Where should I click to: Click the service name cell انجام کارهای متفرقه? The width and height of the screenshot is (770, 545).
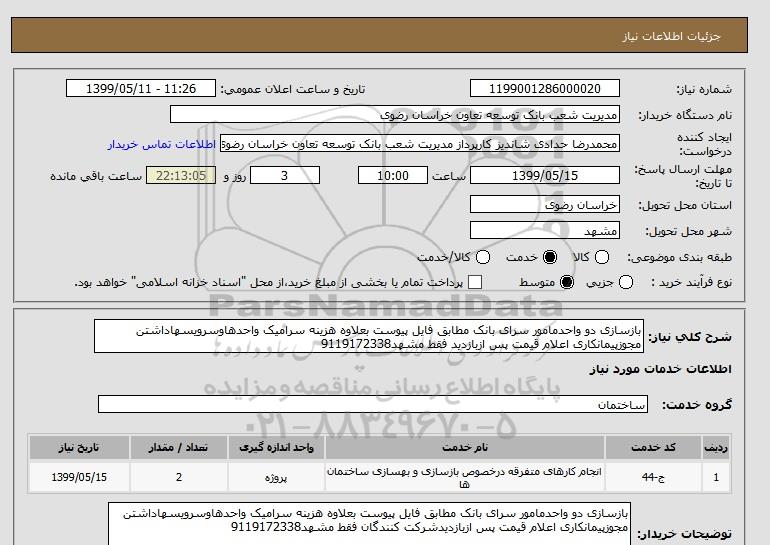[465, 477]
